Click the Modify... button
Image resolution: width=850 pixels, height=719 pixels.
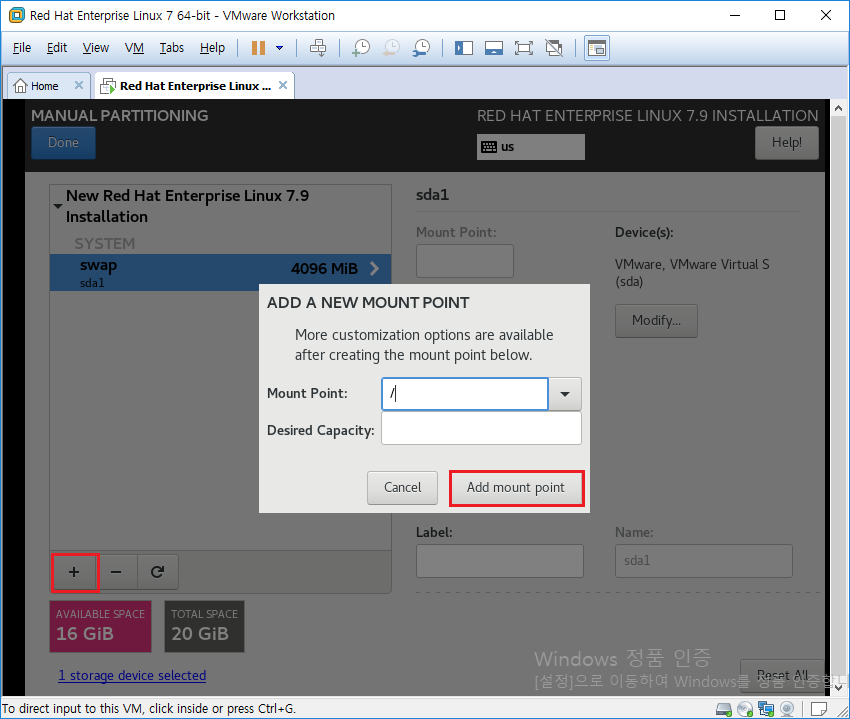(x=656, y=321)
